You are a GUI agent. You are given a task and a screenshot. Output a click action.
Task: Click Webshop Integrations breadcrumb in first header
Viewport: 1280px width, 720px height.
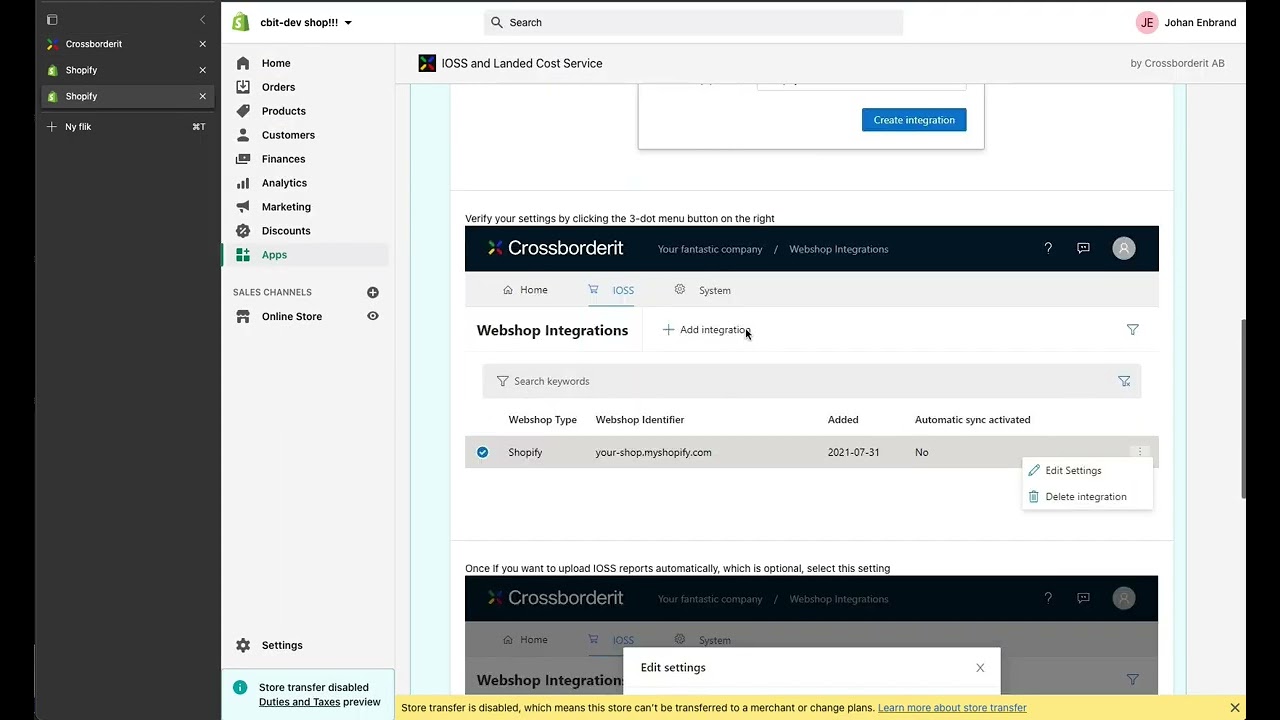point(839,249)
